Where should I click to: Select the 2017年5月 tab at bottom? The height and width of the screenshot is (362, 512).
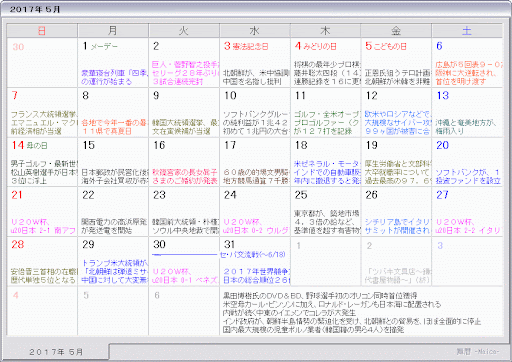(x=56, y=352)
